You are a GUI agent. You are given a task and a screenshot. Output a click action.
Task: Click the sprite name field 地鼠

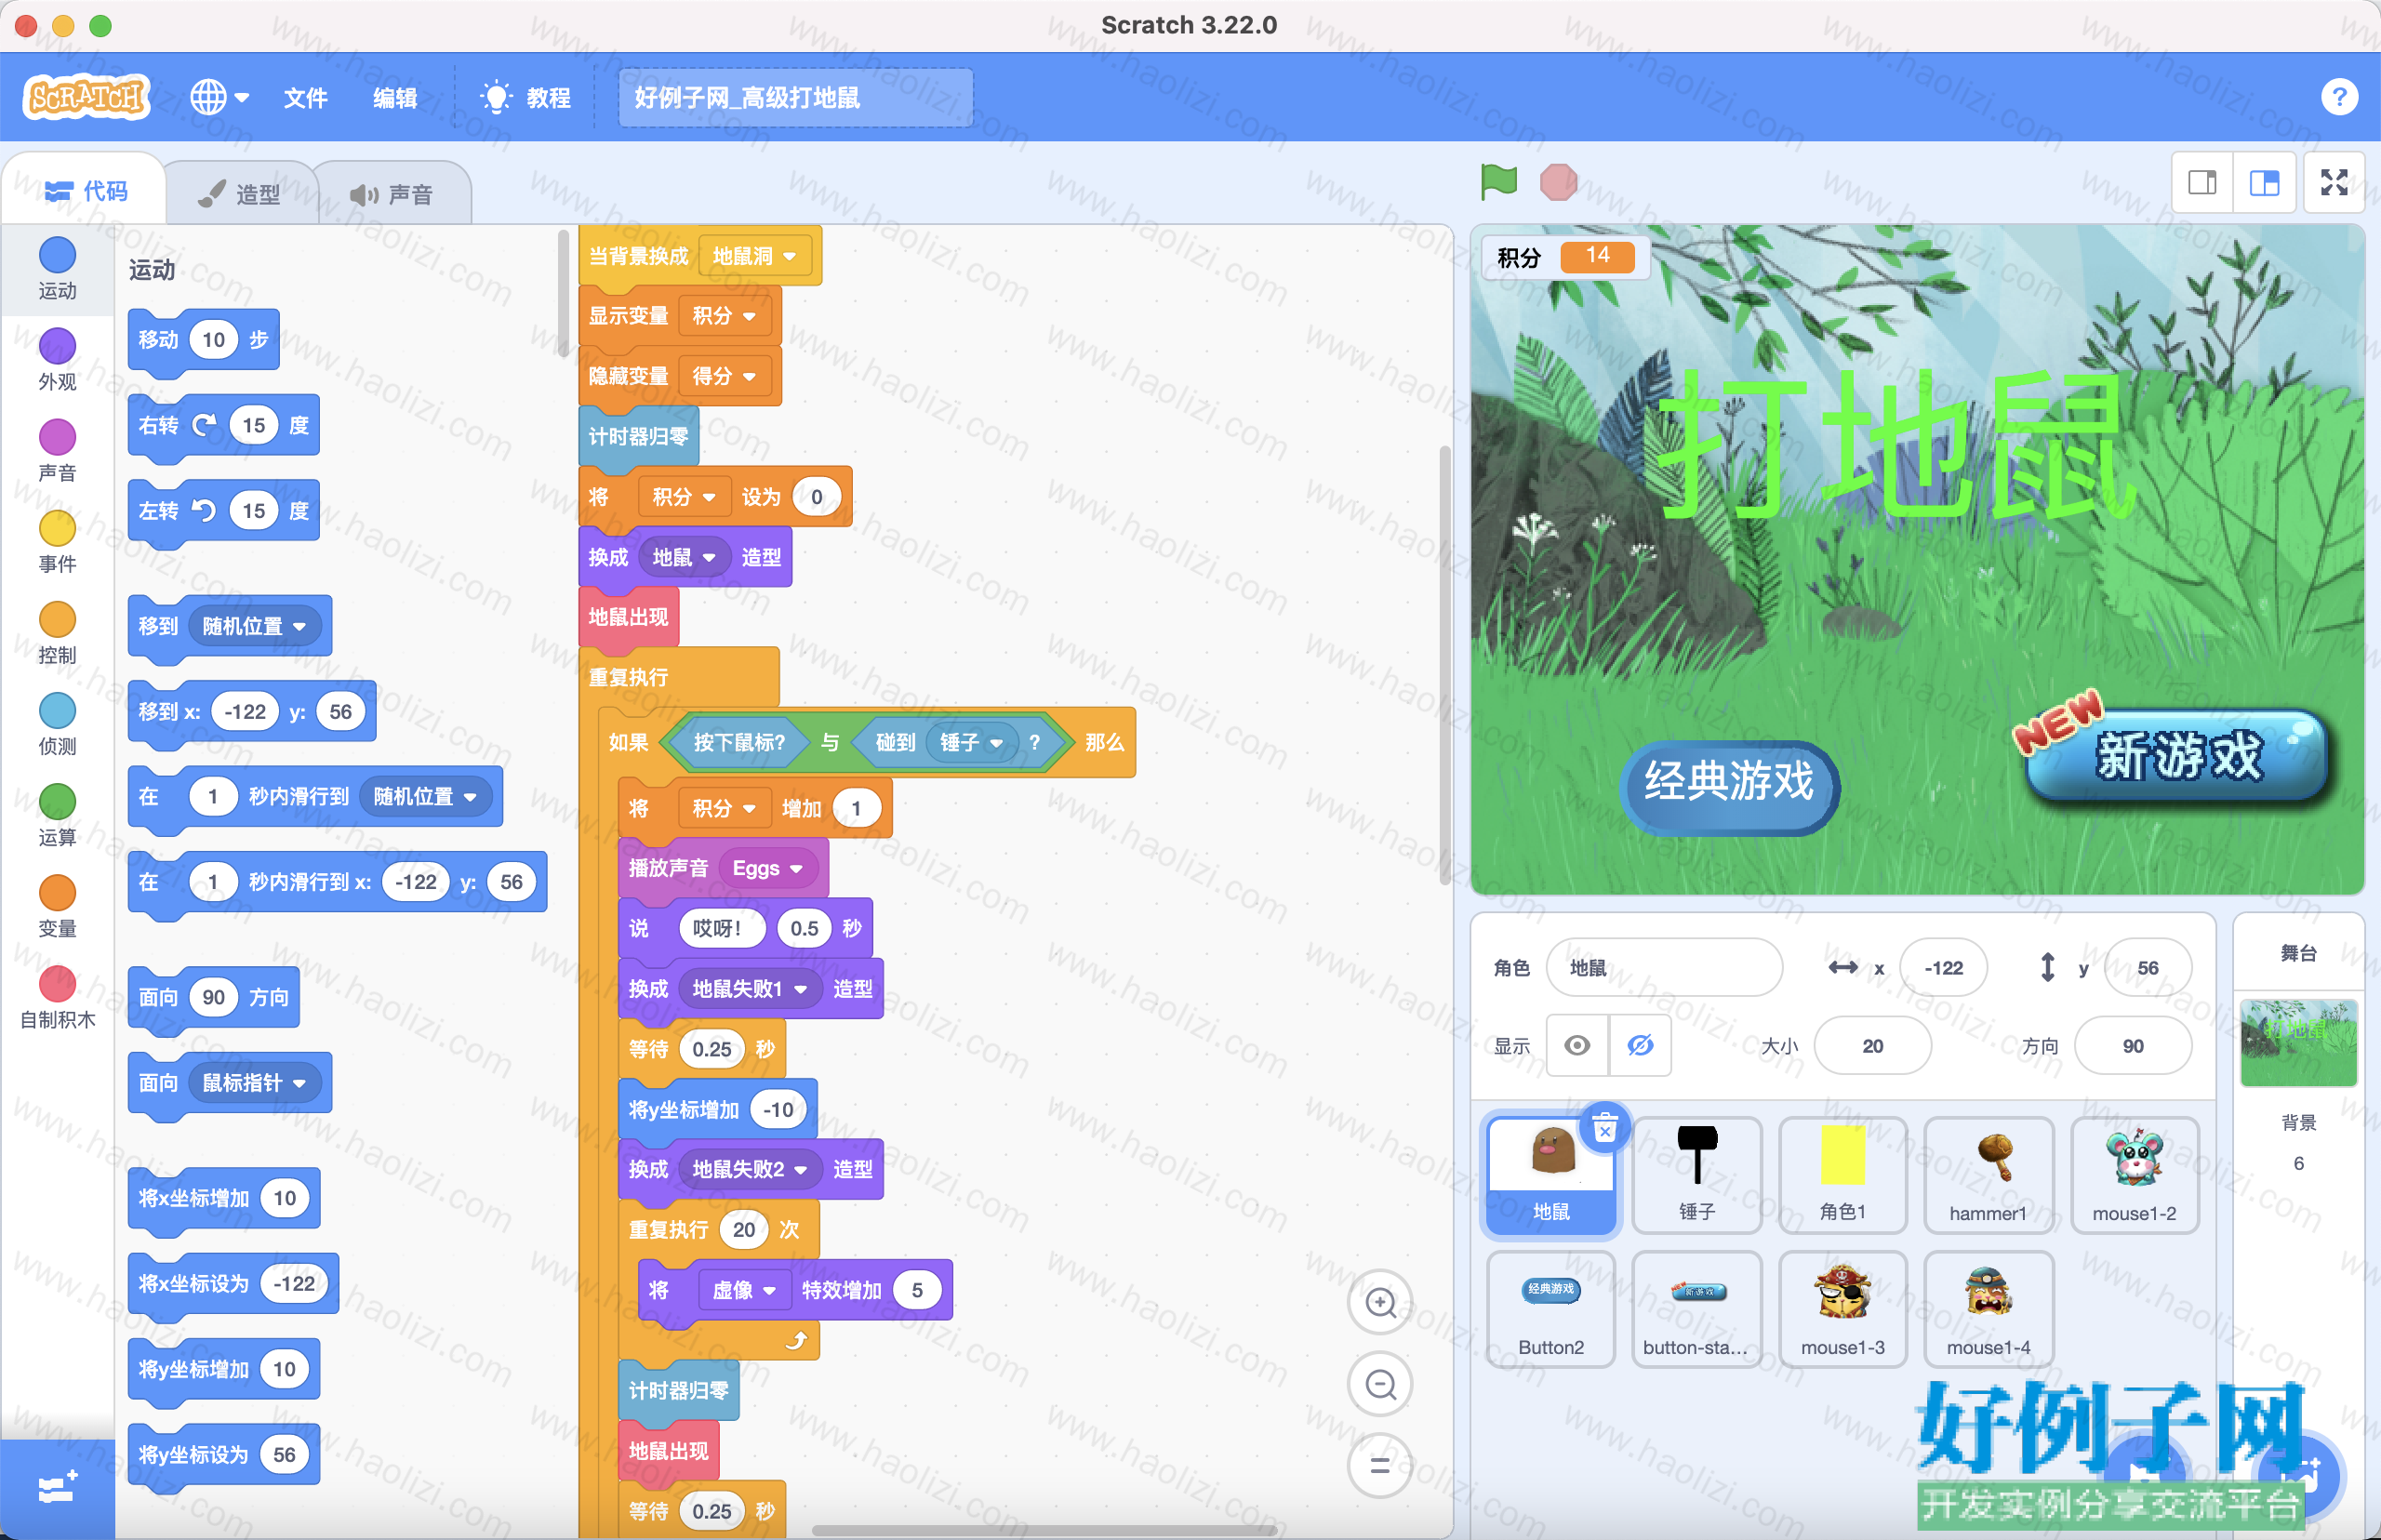[x=1664, y=967]
